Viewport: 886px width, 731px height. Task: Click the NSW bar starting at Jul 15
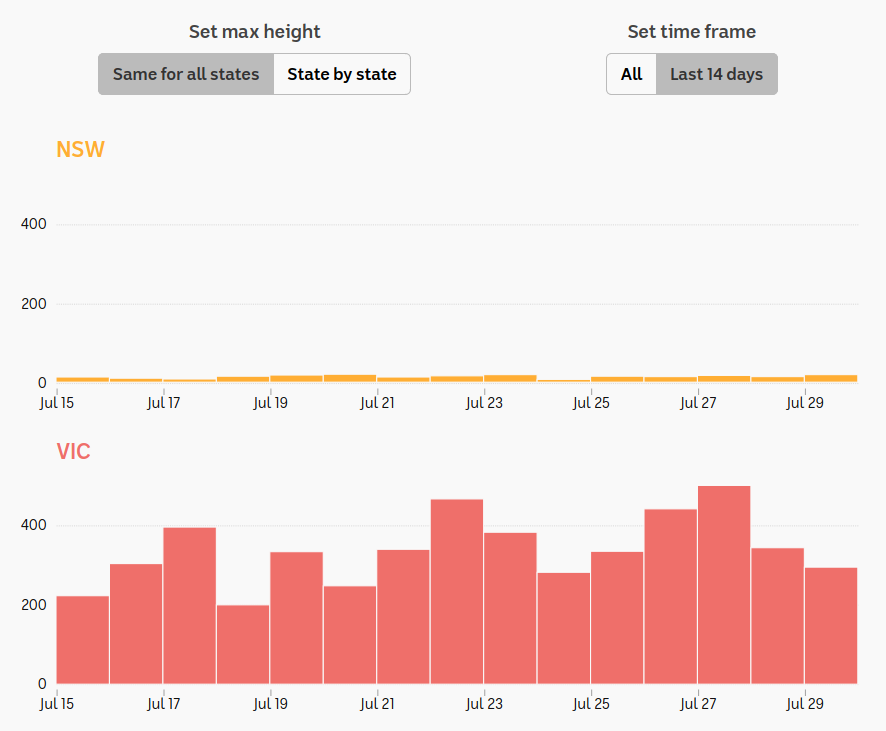click(x=82, y=380)
